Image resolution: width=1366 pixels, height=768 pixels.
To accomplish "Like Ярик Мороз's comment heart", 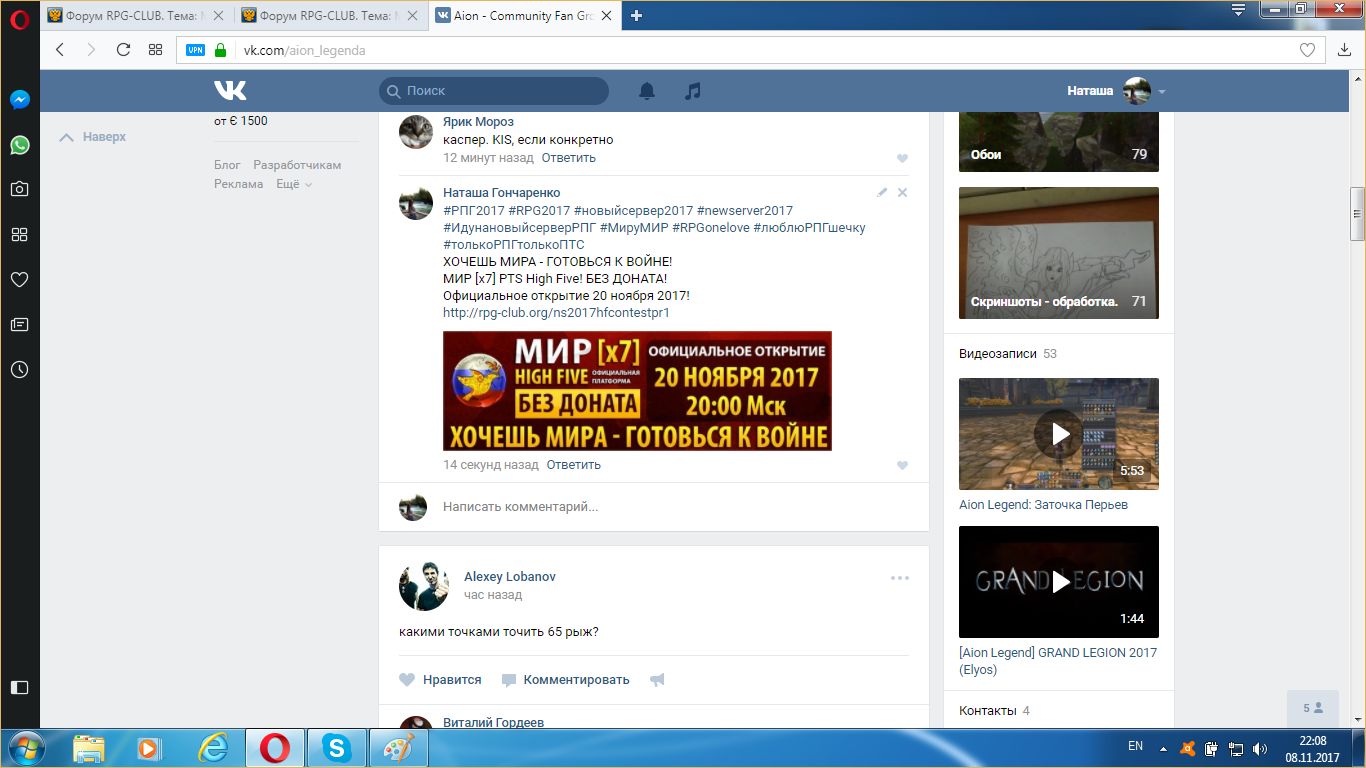I will 902,159.
